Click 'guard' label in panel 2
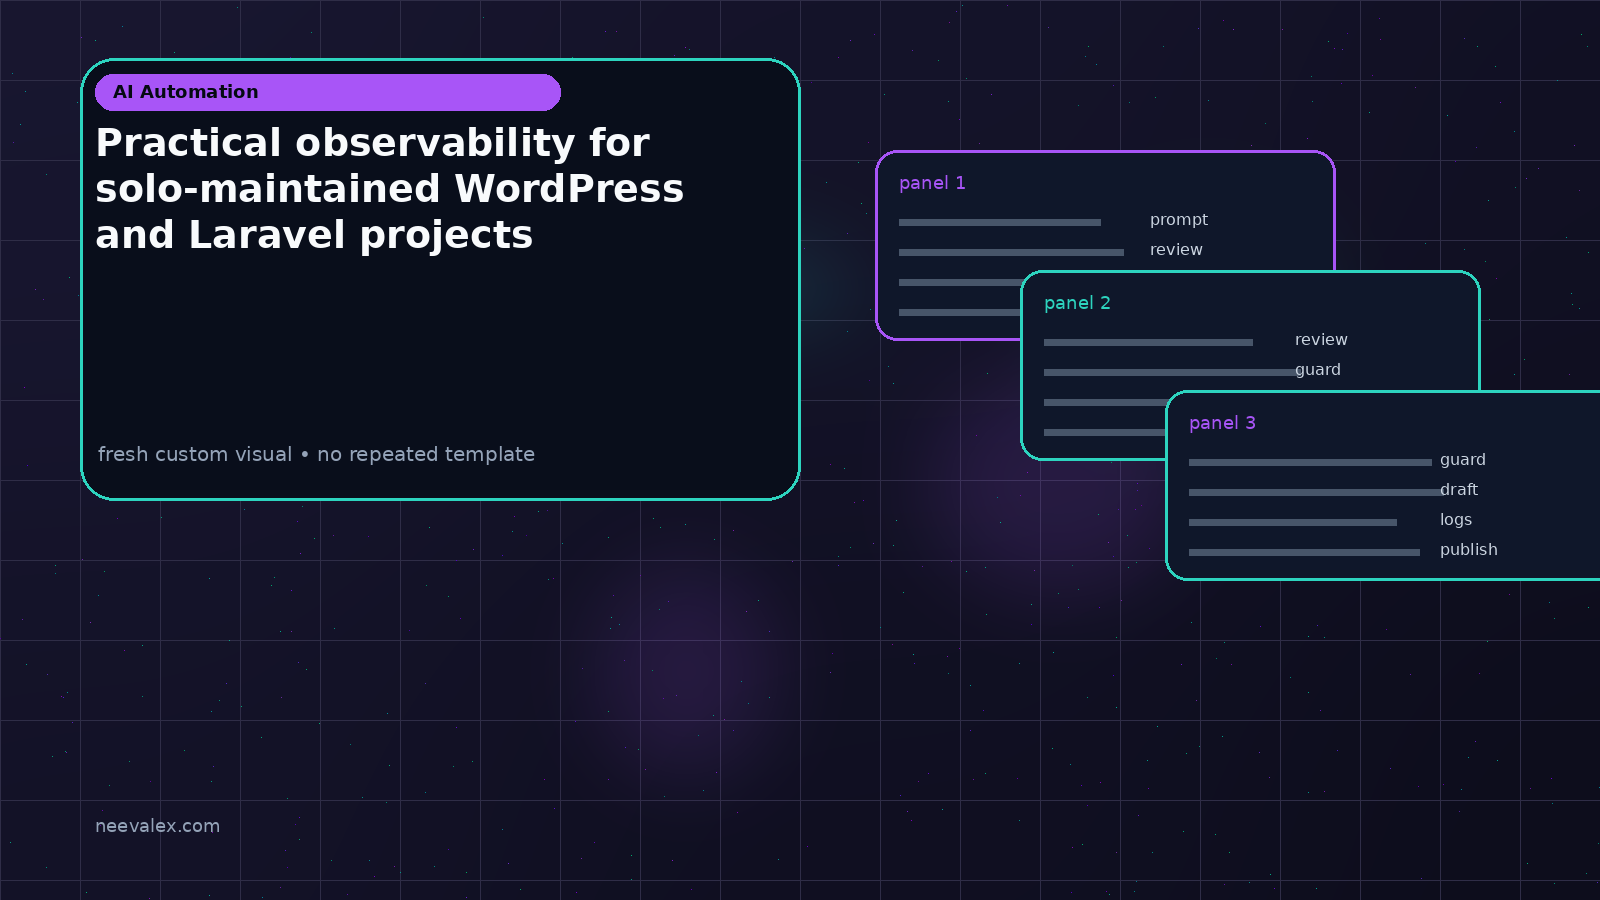This screenshot has height=900, width=1600. click(x=1318, y=370)
